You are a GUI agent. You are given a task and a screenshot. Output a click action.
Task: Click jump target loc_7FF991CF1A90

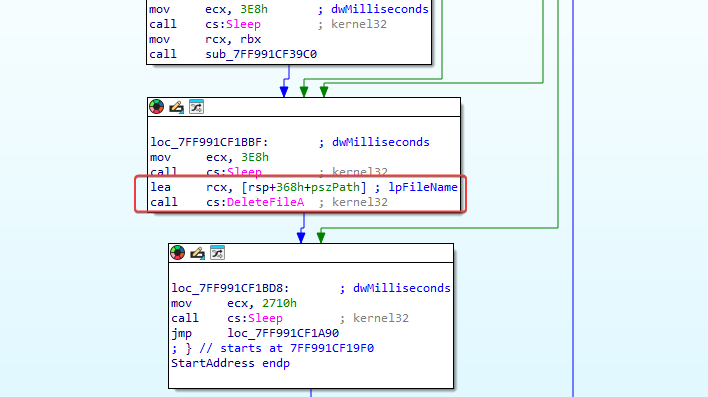(283, 333)
